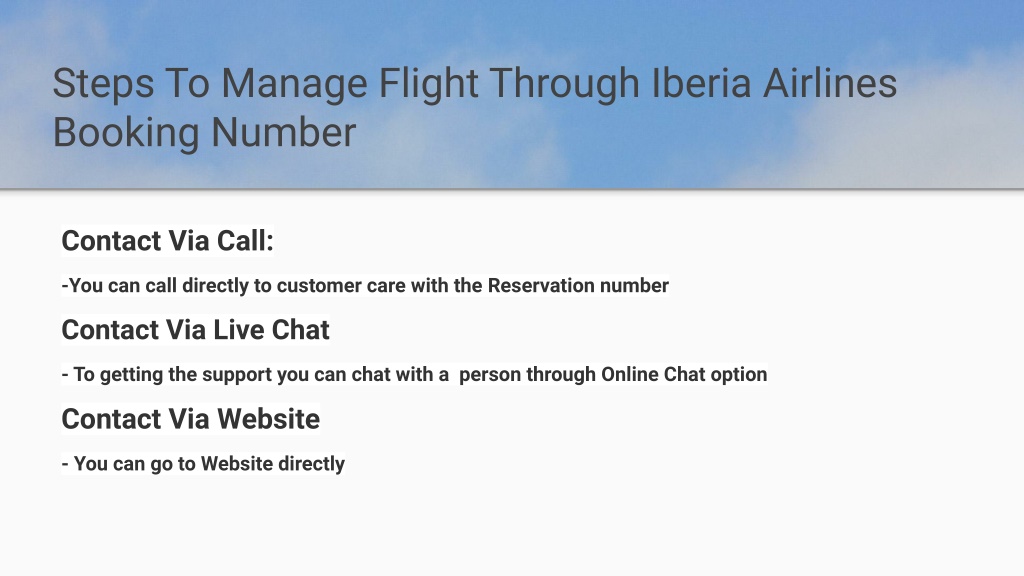
Task: Select the 'Booking Number' title line
Action: [204, 133]
